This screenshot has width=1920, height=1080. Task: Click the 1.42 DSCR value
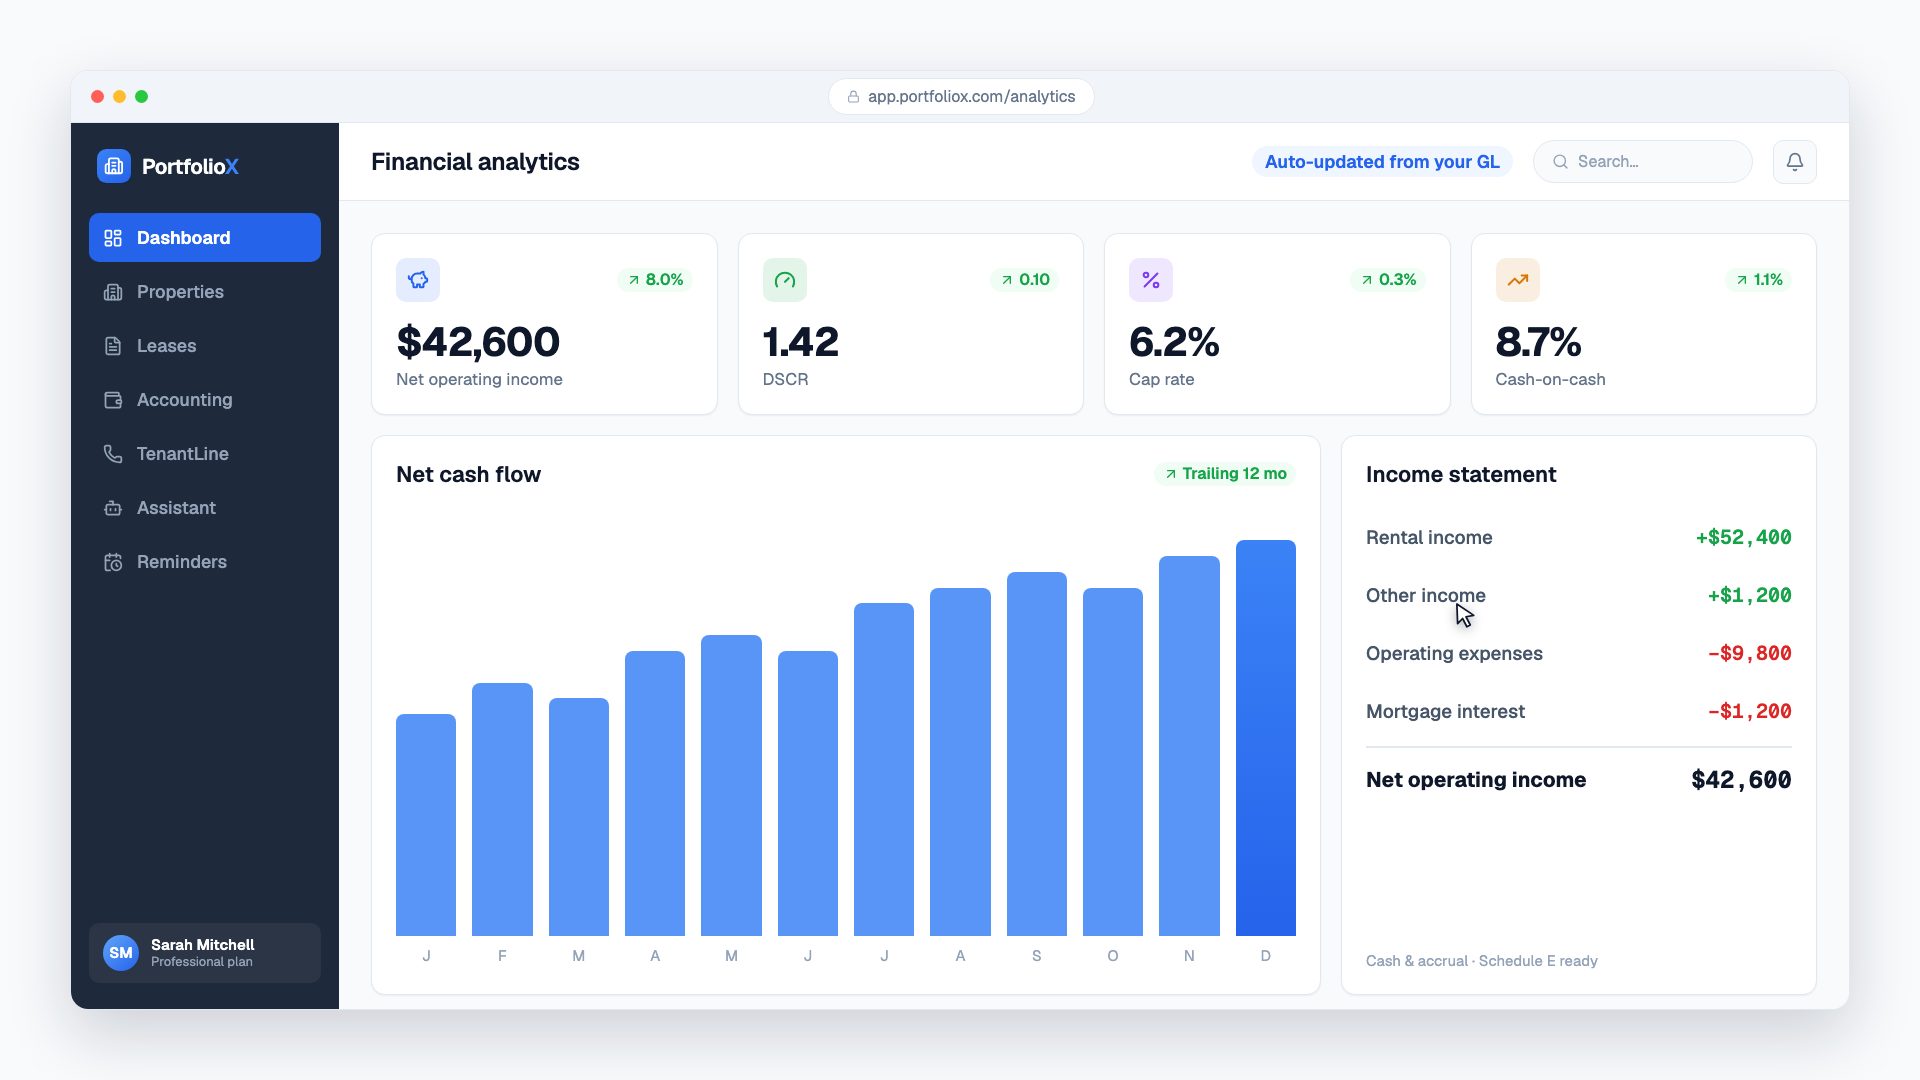pos(800,342)
